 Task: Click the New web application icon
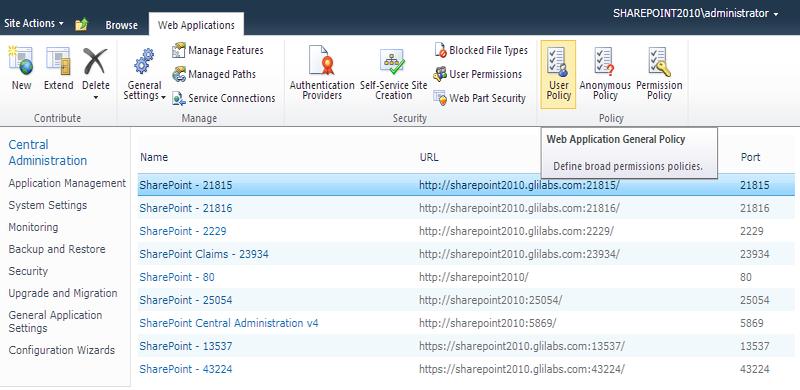point(21,61)
